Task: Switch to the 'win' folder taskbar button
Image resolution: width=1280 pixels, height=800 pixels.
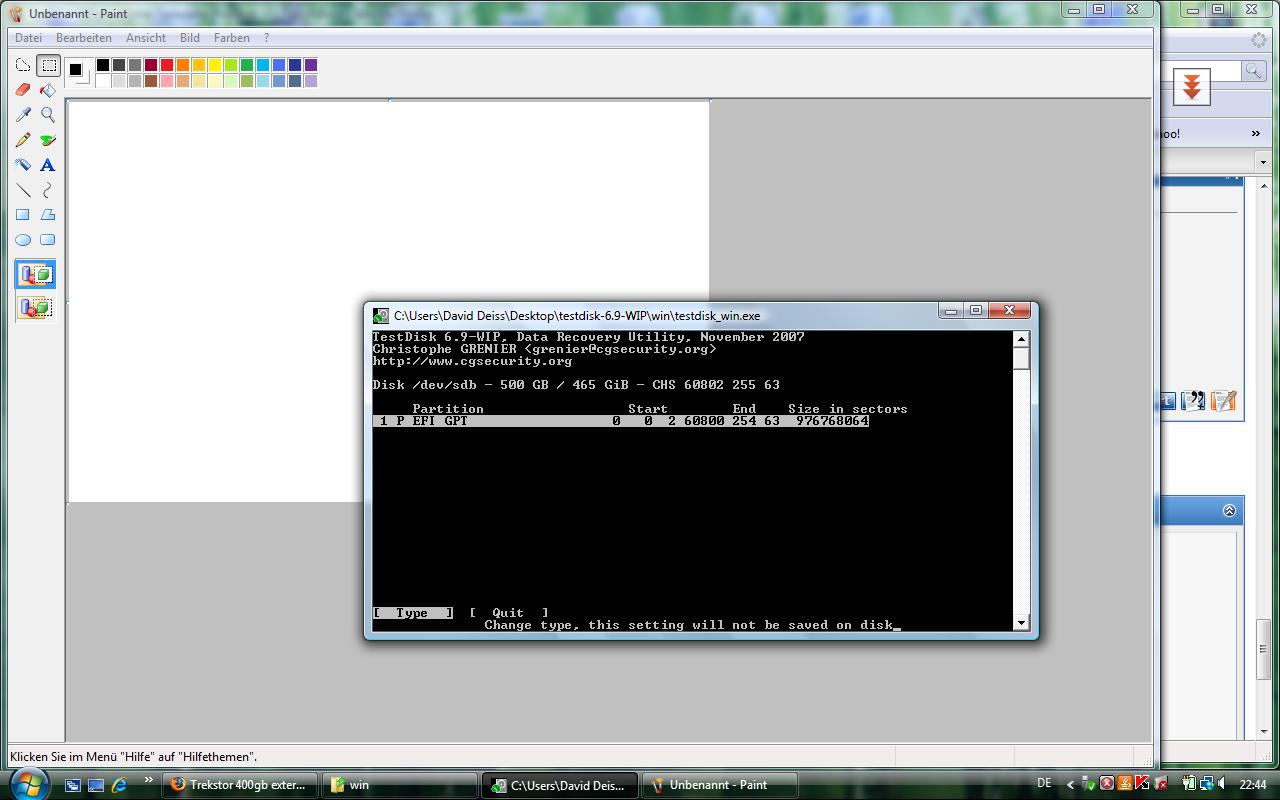Action: pyautogui.click(x=400, y=785)
